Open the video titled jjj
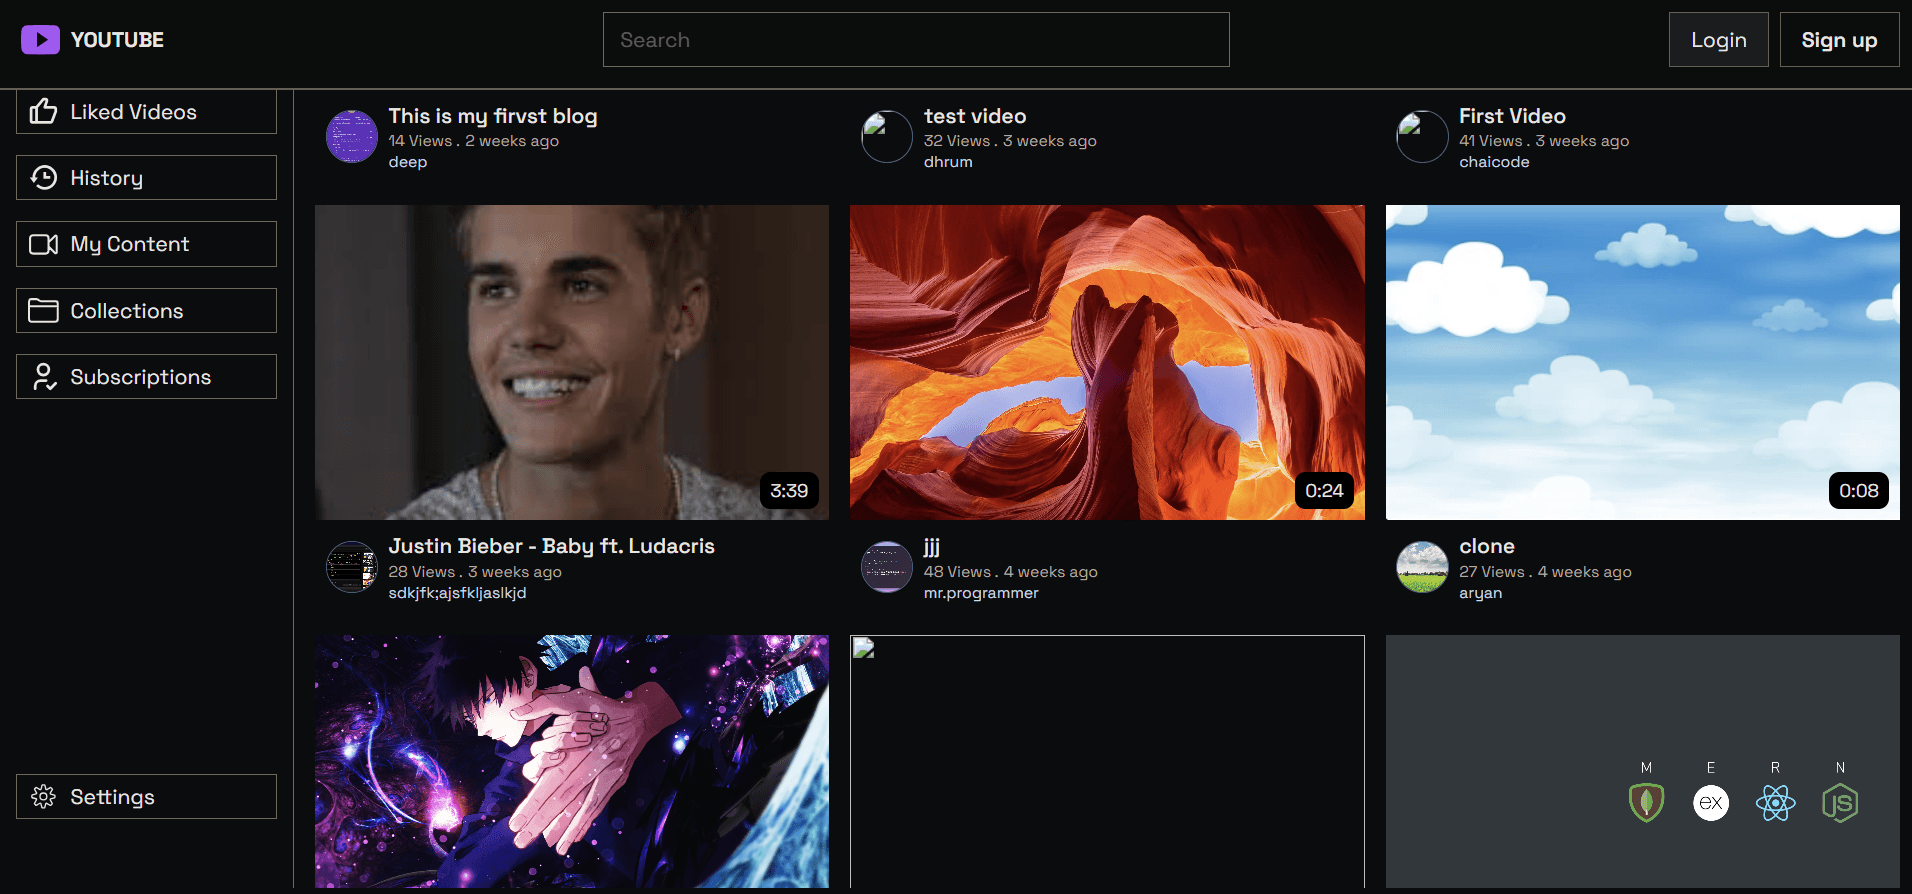 [x=932, y=546]
